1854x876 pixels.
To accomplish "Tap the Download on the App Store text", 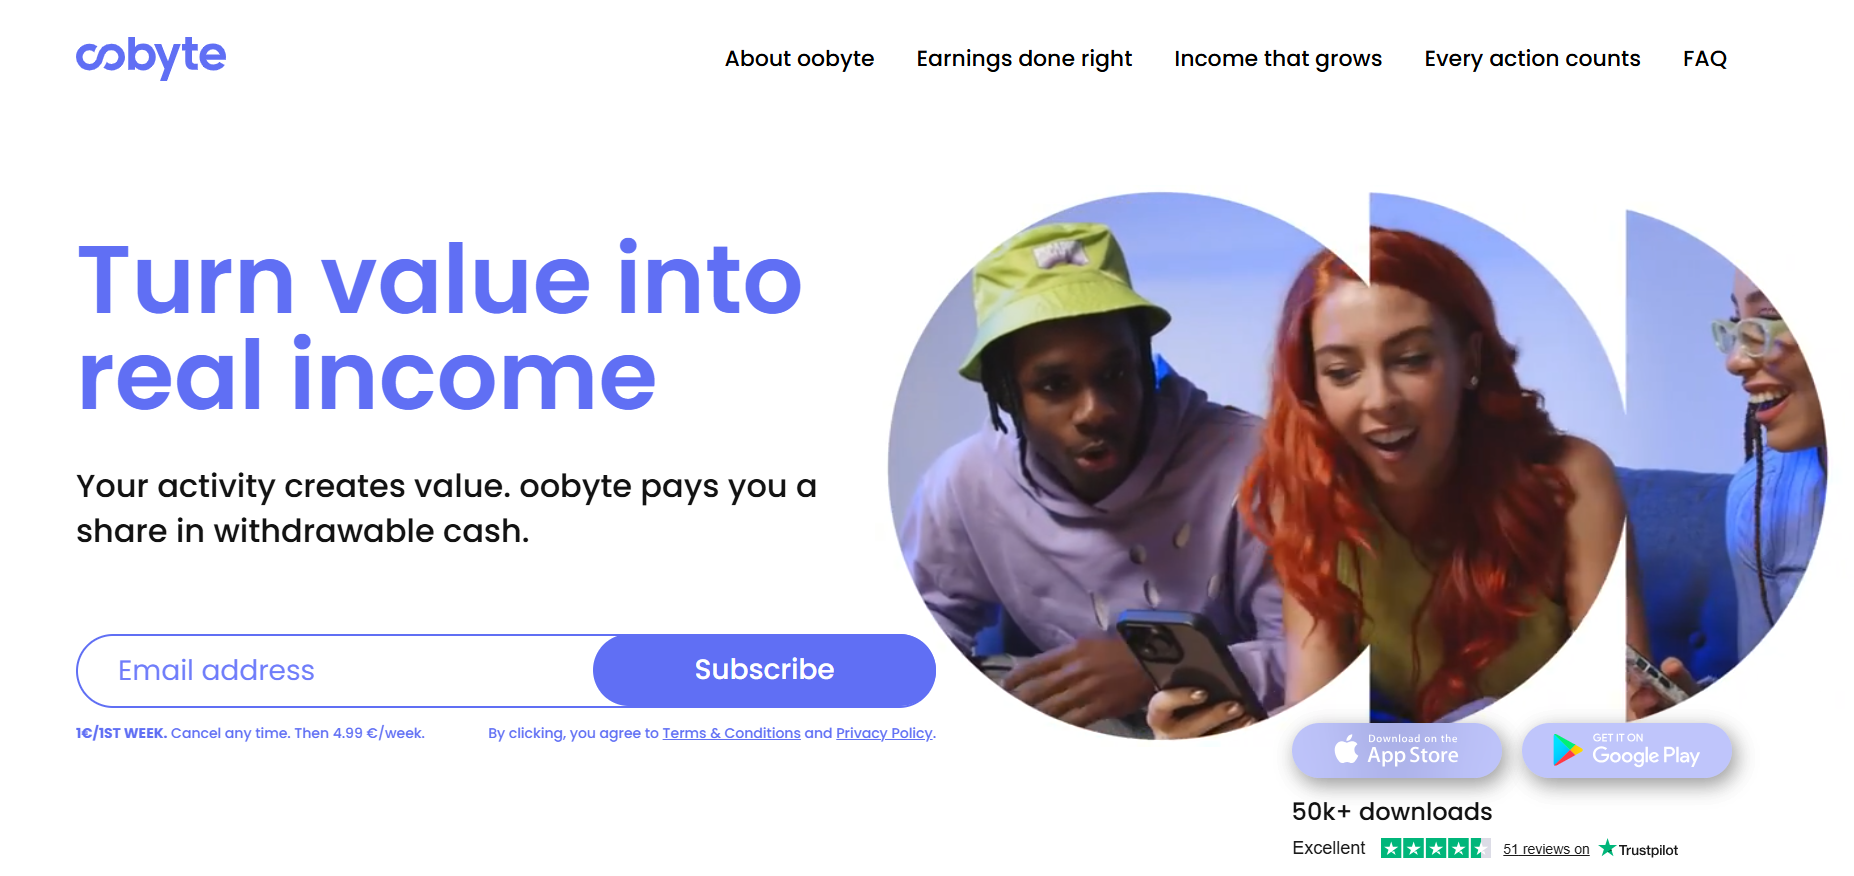I will [x=1413, y=750].
